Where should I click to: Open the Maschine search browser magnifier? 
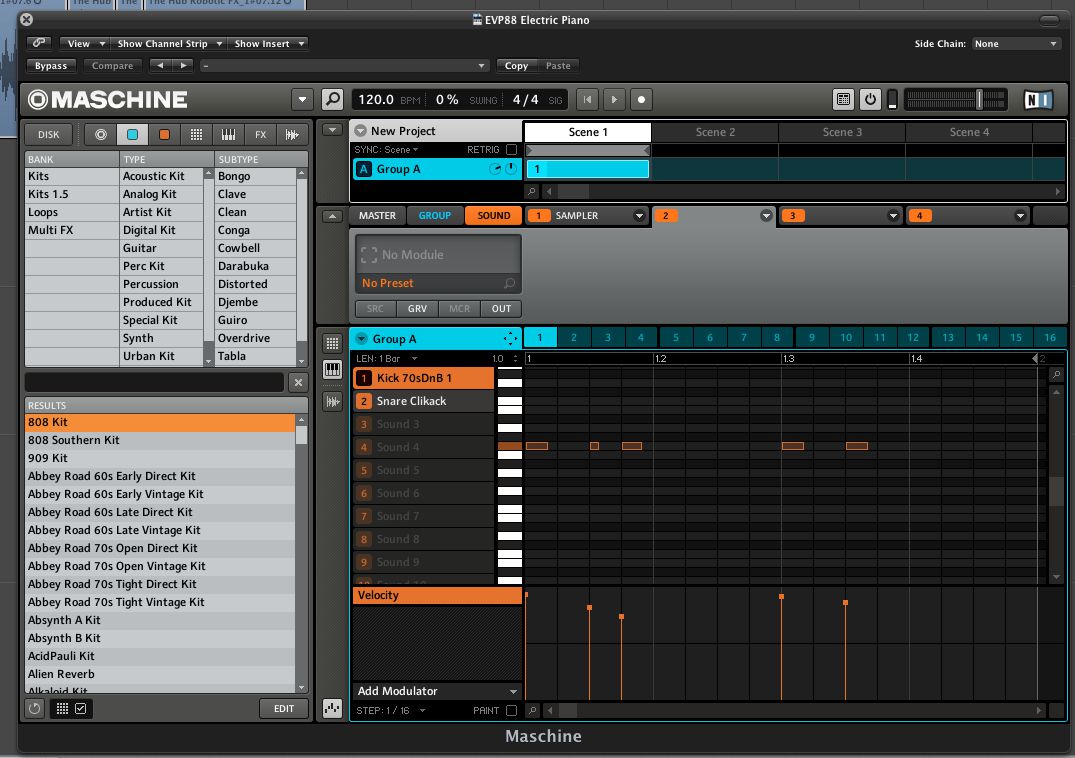tap(333, 99)
